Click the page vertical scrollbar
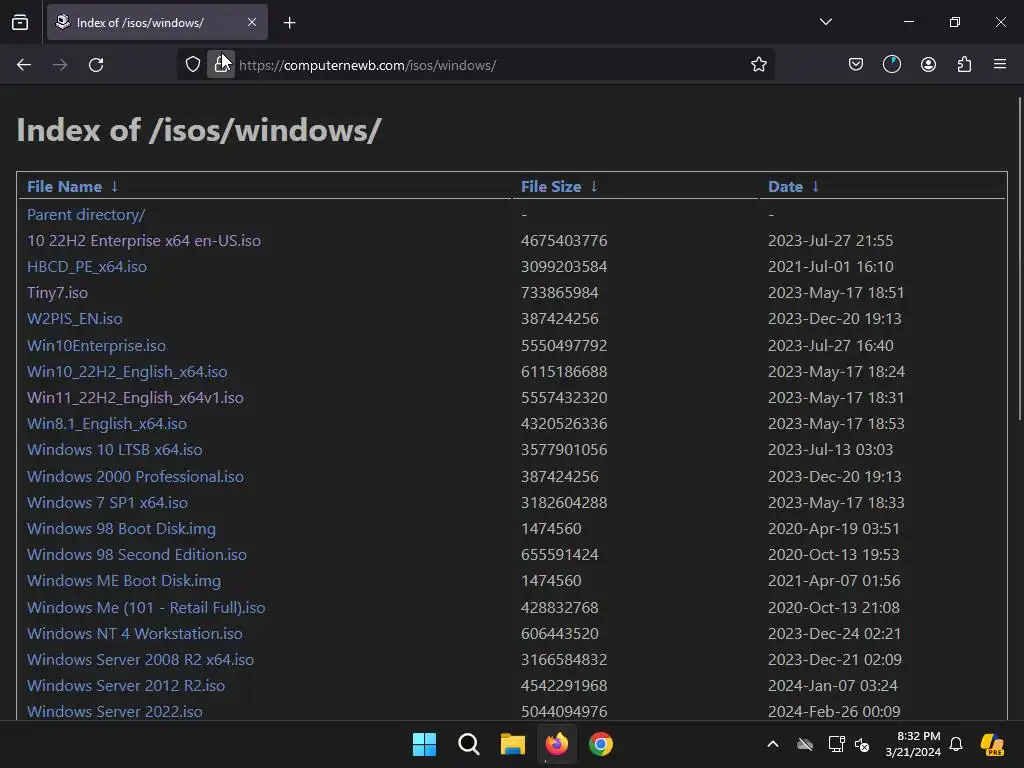Image resolution: width=1024 pixels, height=768 pixels. 1019,258
